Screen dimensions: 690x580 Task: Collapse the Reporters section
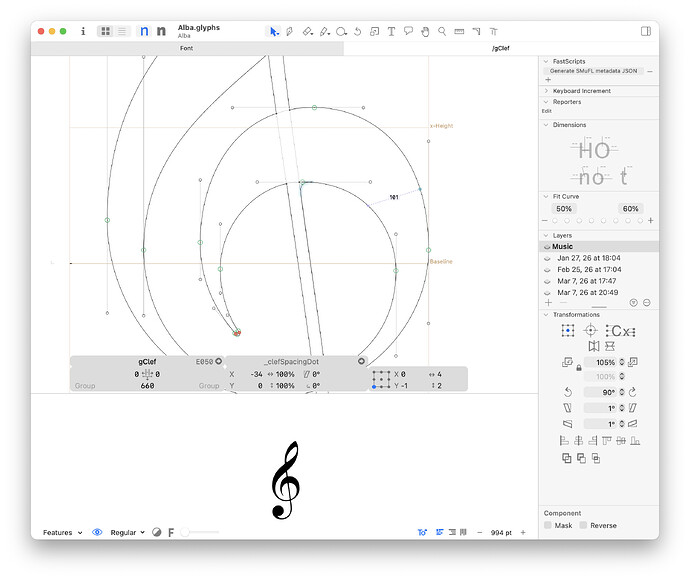click(546, 102)
